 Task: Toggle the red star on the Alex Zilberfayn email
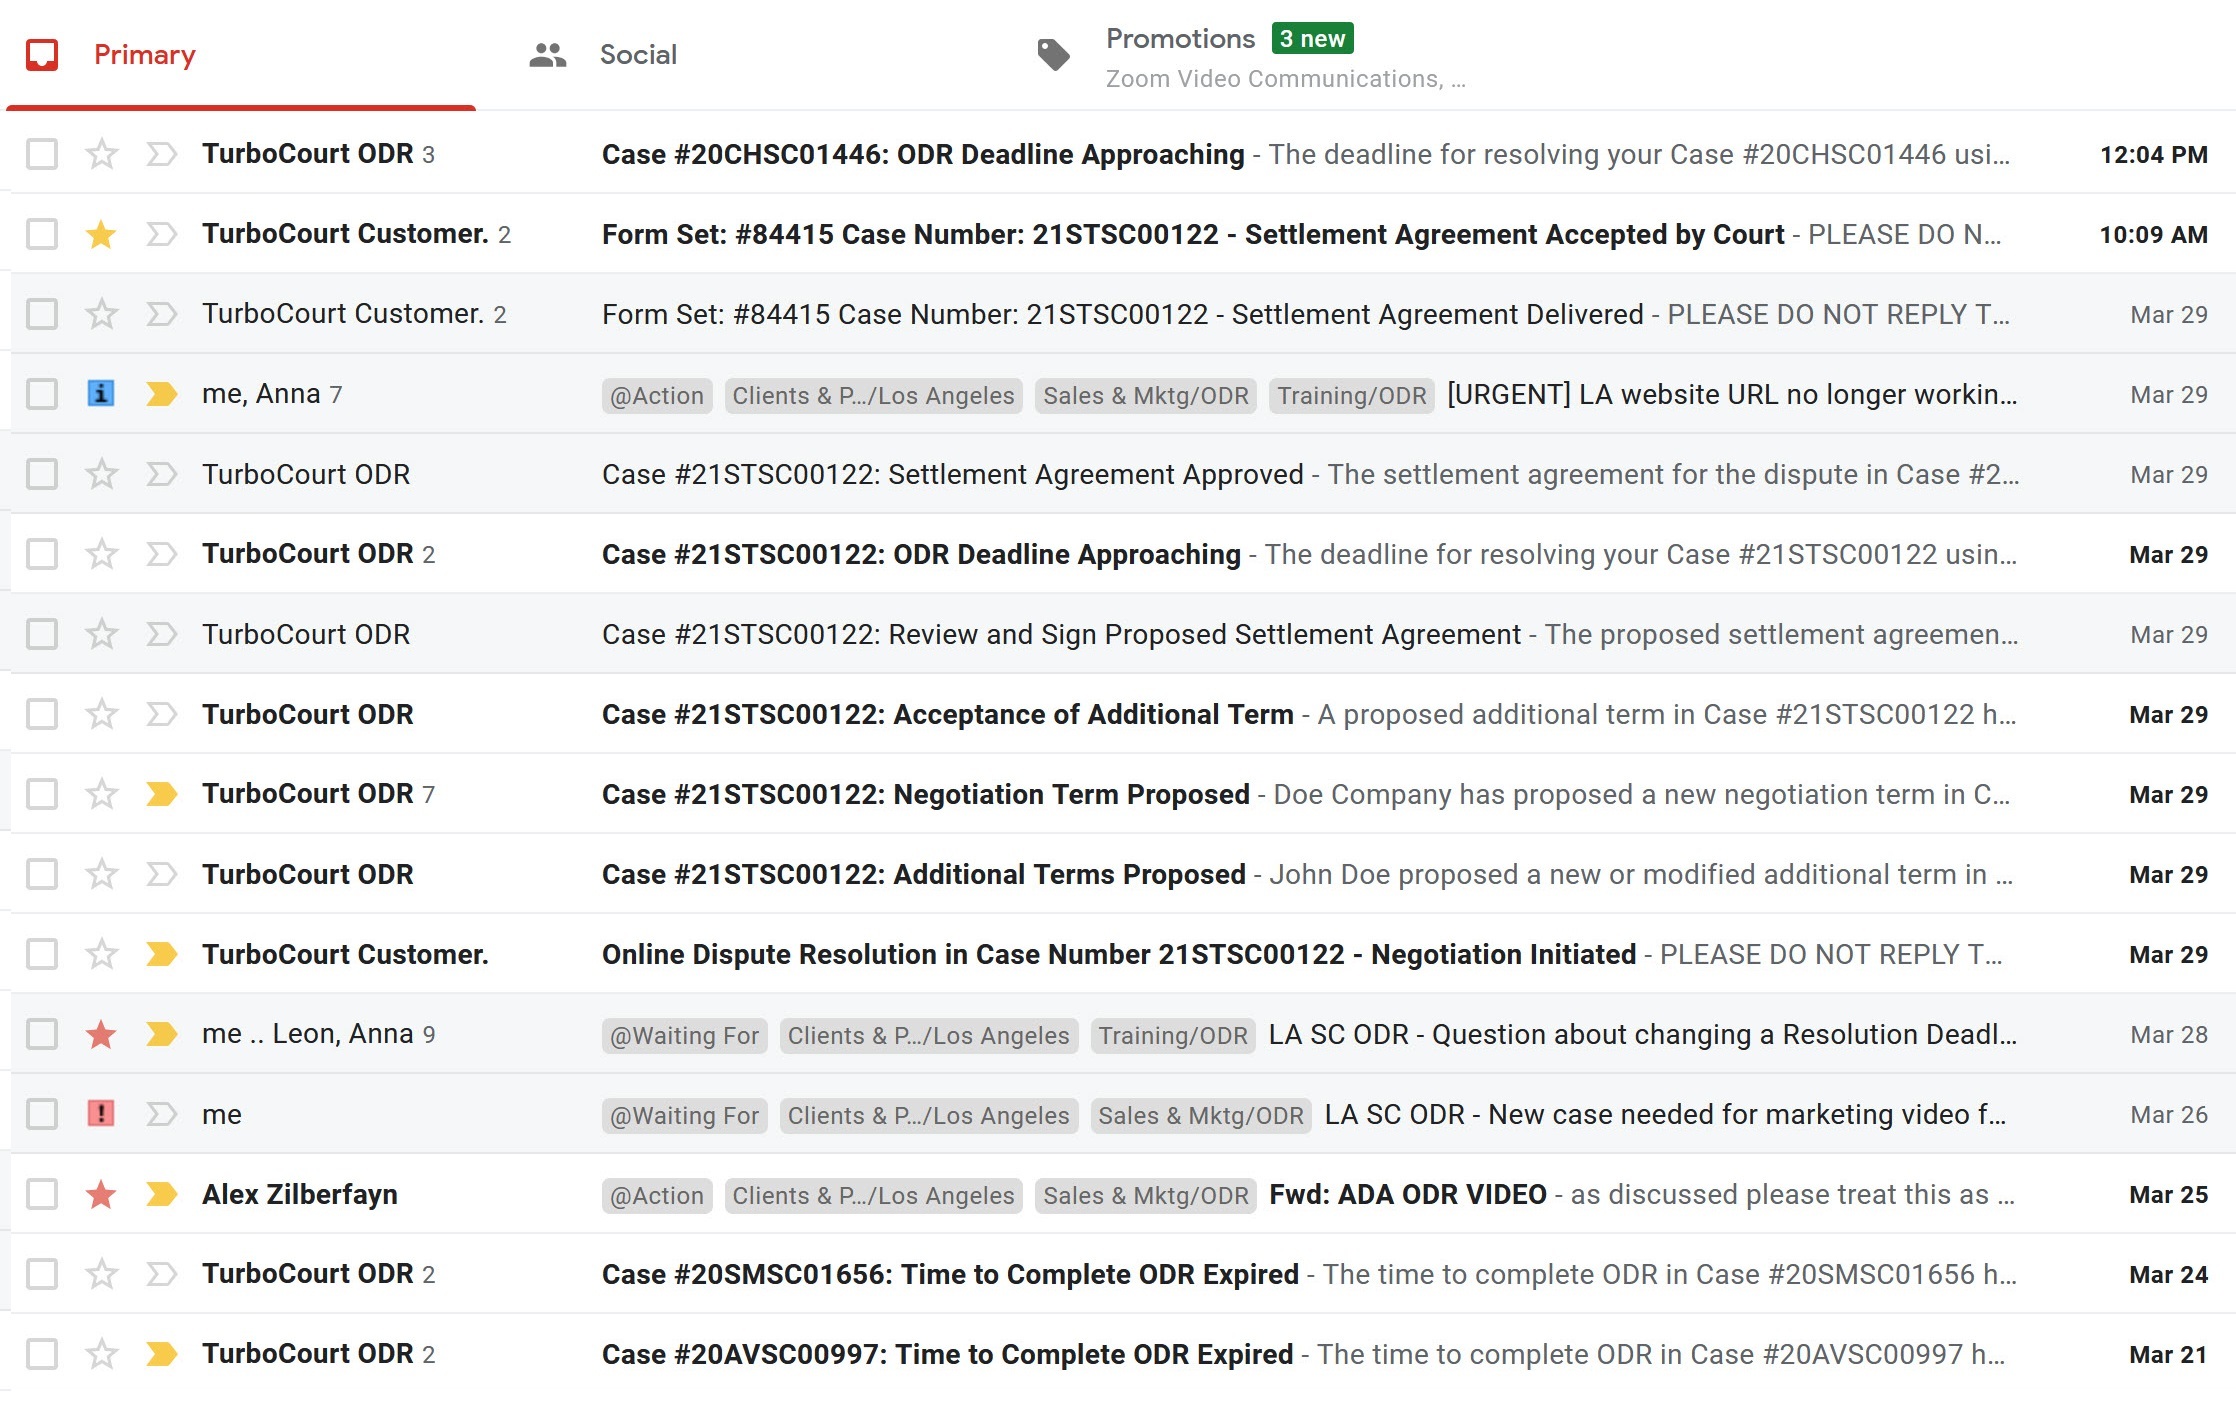pos(101,1194)
